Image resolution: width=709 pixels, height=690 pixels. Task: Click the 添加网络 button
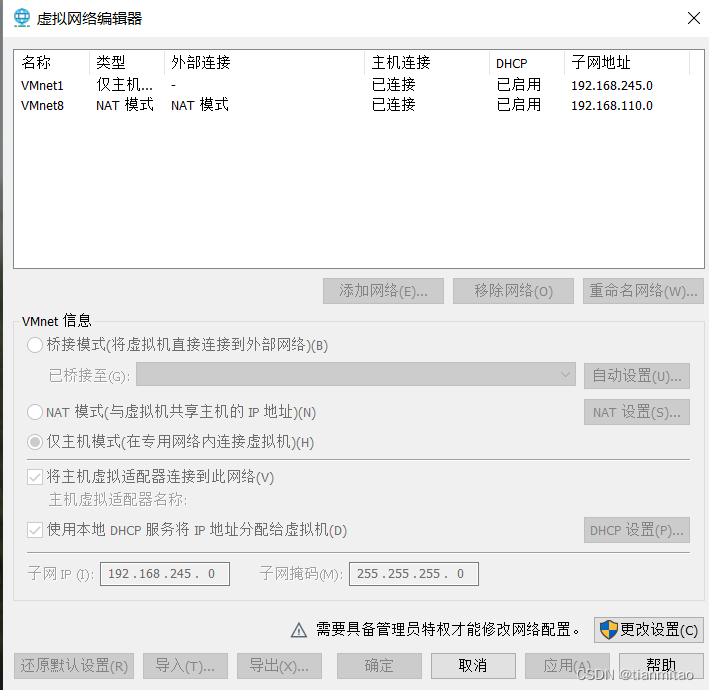coord(383,291)
